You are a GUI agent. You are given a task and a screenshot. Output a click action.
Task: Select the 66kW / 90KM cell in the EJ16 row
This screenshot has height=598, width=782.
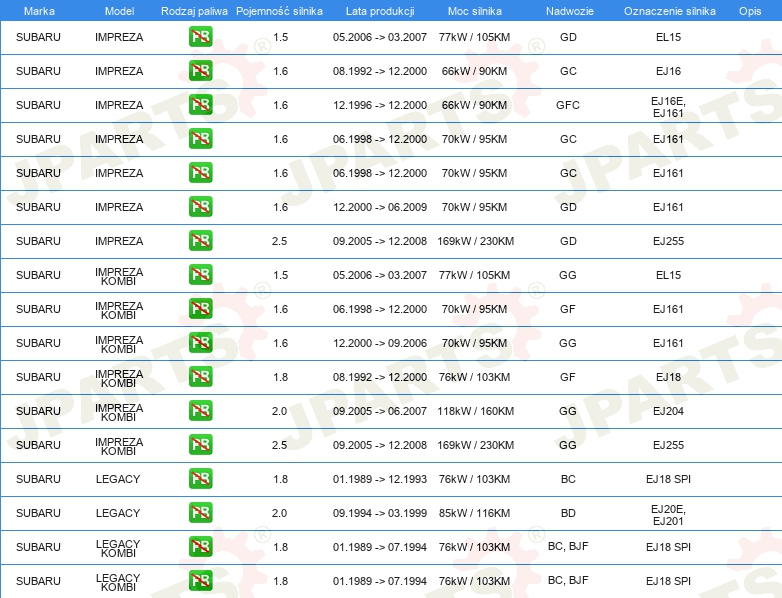click(x=474, y=71)
